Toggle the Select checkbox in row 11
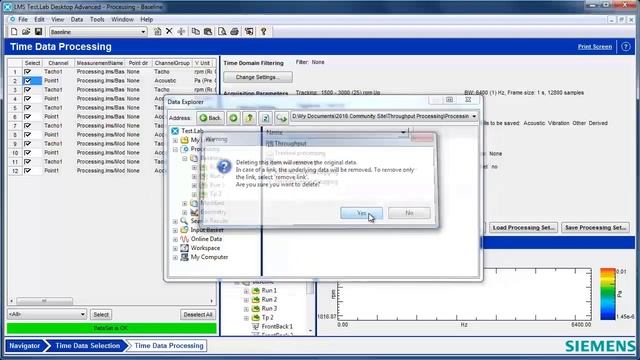Screen dimensions: 640x360 28,162
